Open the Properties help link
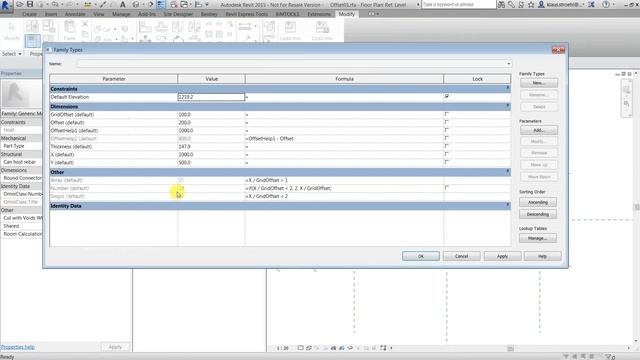Viewport: 640px width, 360px height. pos(18,347)
